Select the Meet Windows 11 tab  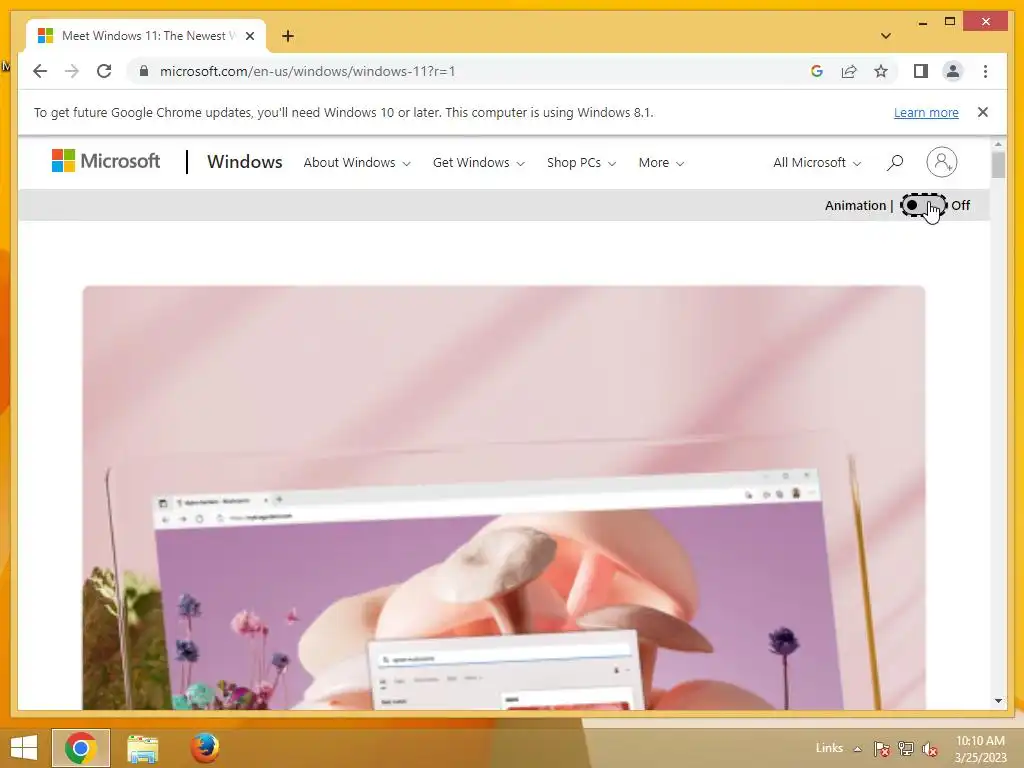click(x=146, y=36)
